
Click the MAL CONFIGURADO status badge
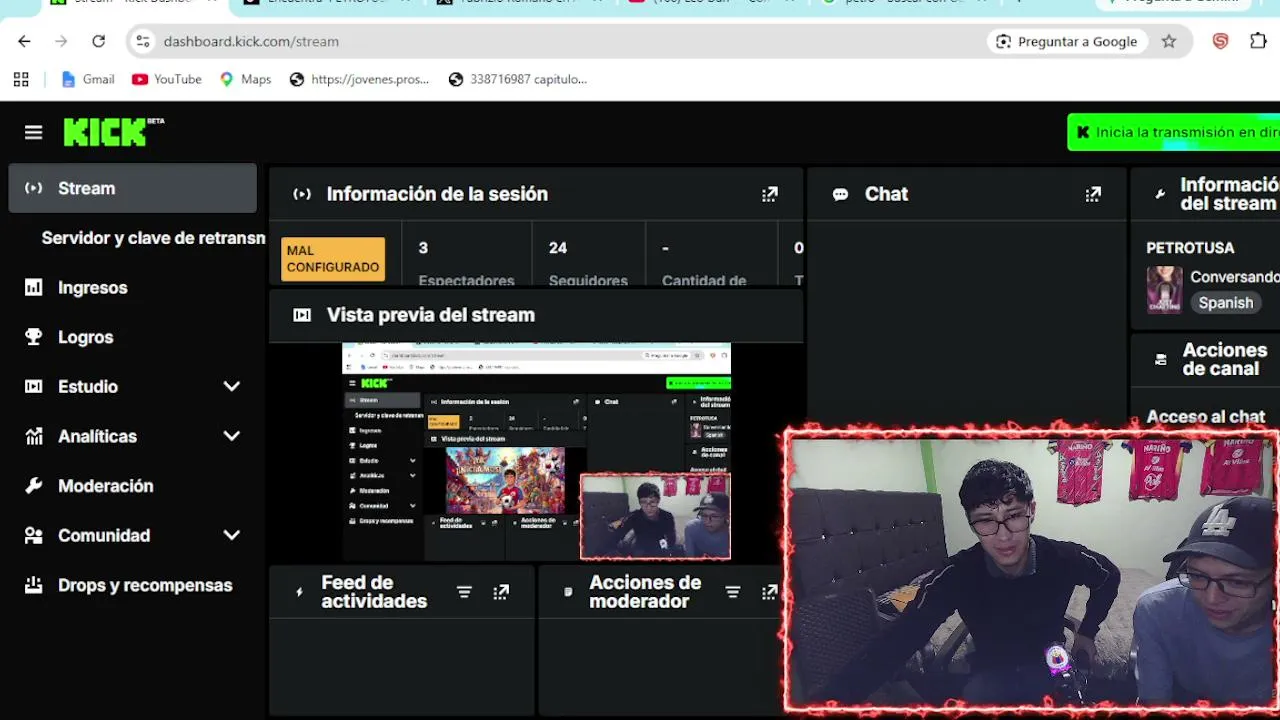click(333, 259)
